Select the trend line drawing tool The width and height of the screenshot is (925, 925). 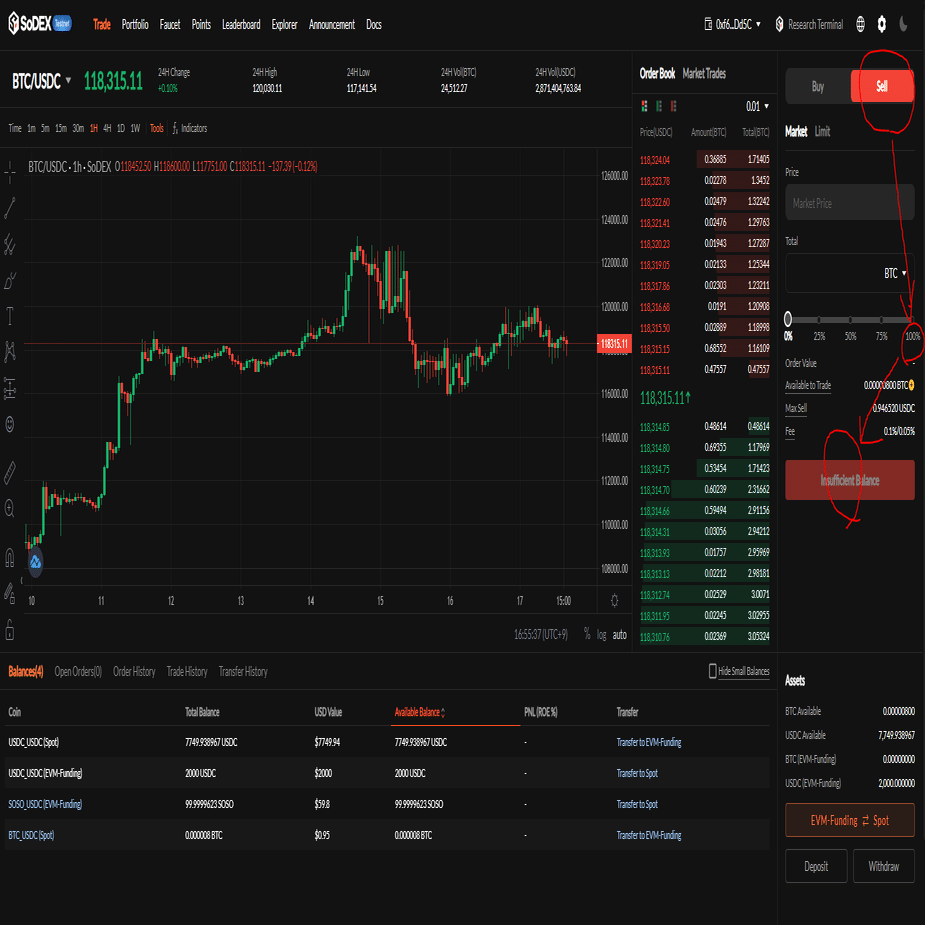click(9, 208)
